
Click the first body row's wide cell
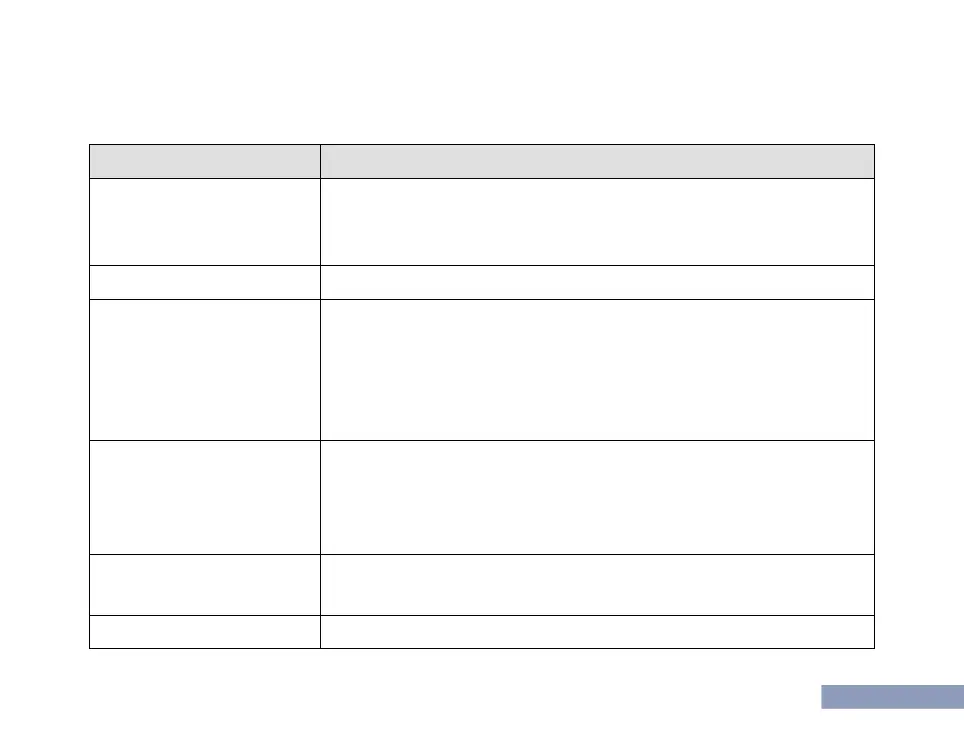point(598,222)
